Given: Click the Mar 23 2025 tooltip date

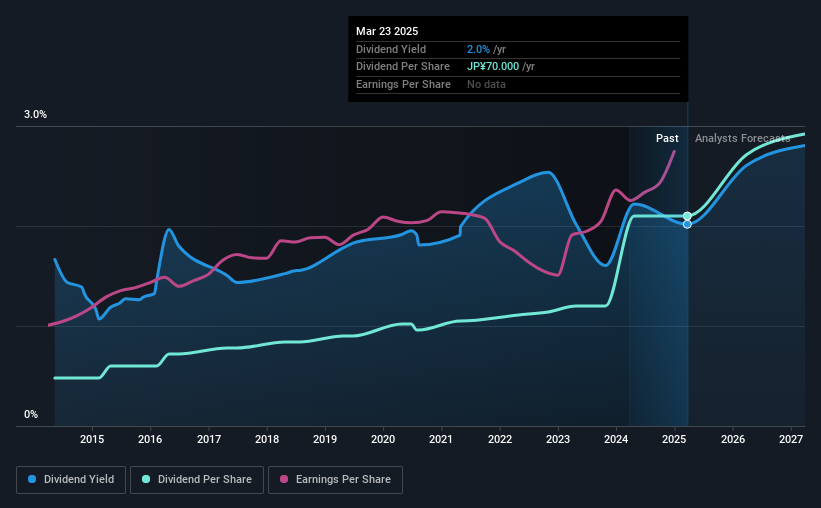Looking at the screenshot, I should [x=387, y=31].
